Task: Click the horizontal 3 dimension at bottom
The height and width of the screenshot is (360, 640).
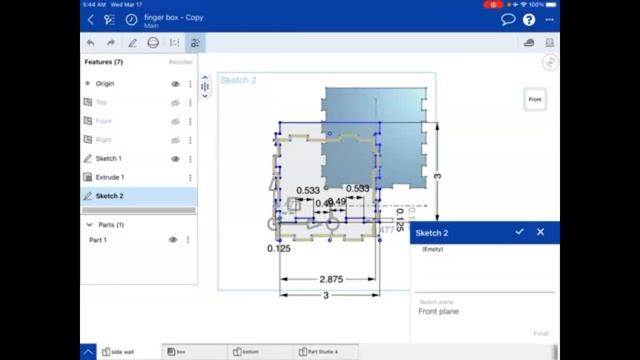Action: (x=326, y=296)
